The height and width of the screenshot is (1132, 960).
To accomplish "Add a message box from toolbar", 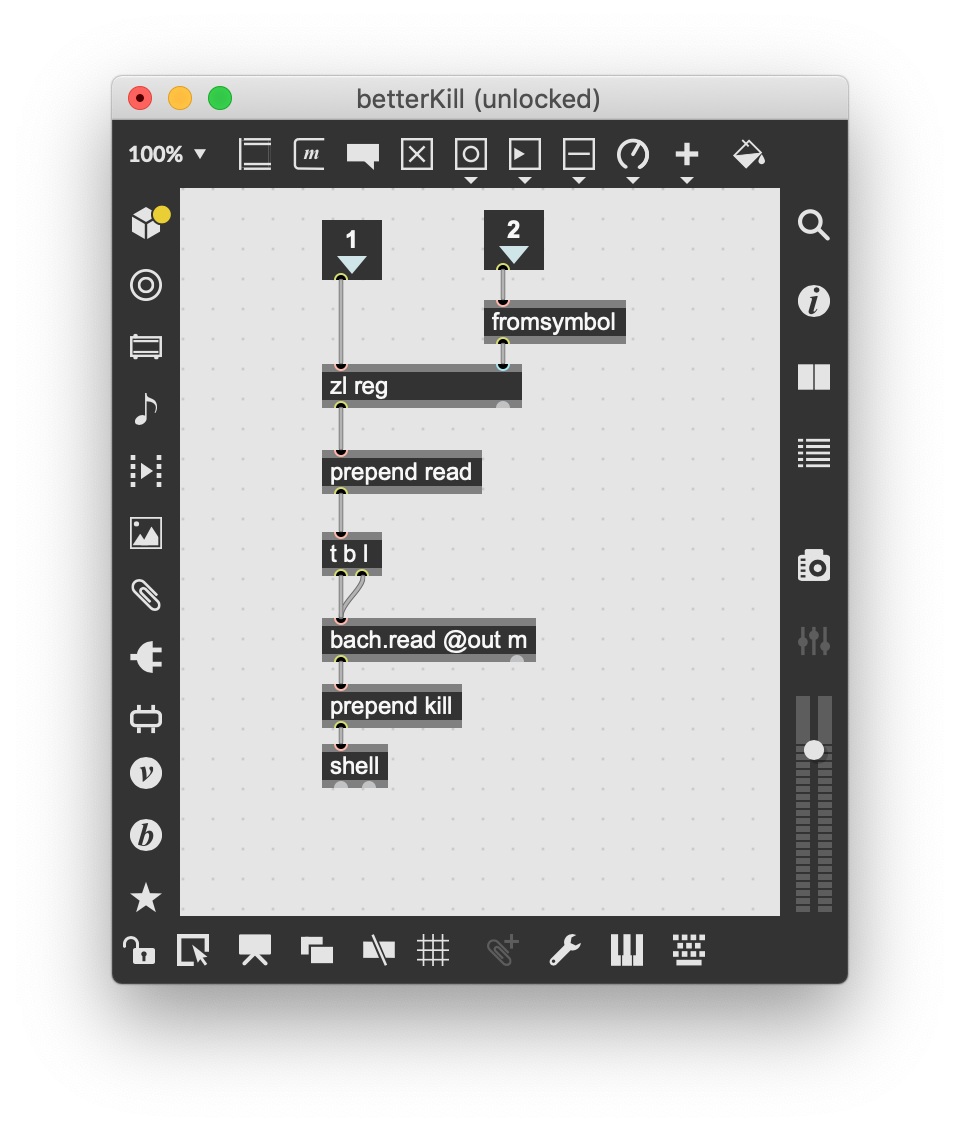I will click(x=309, y=154).
